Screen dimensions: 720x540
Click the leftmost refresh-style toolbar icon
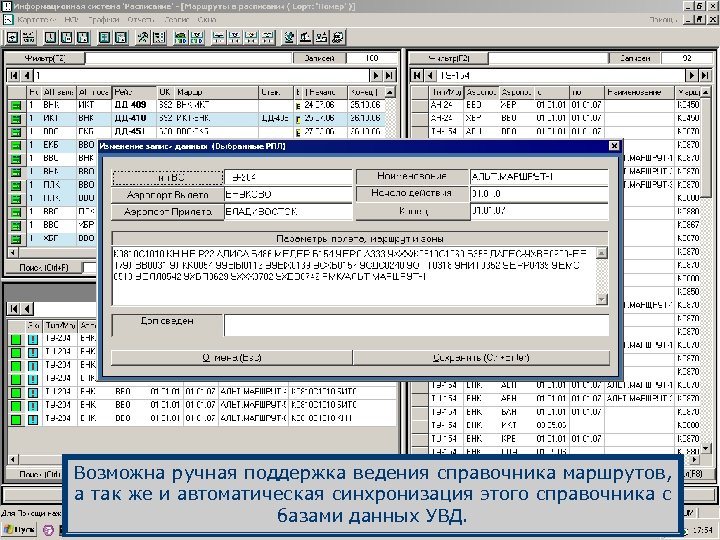(13, 37)
